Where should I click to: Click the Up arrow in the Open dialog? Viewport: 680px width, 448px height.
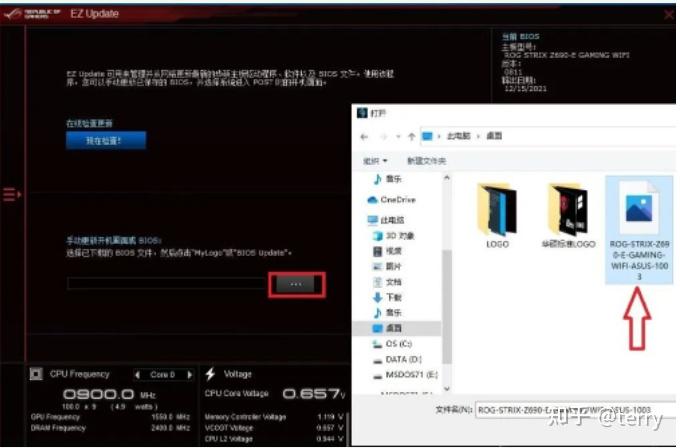coord(412,137)
